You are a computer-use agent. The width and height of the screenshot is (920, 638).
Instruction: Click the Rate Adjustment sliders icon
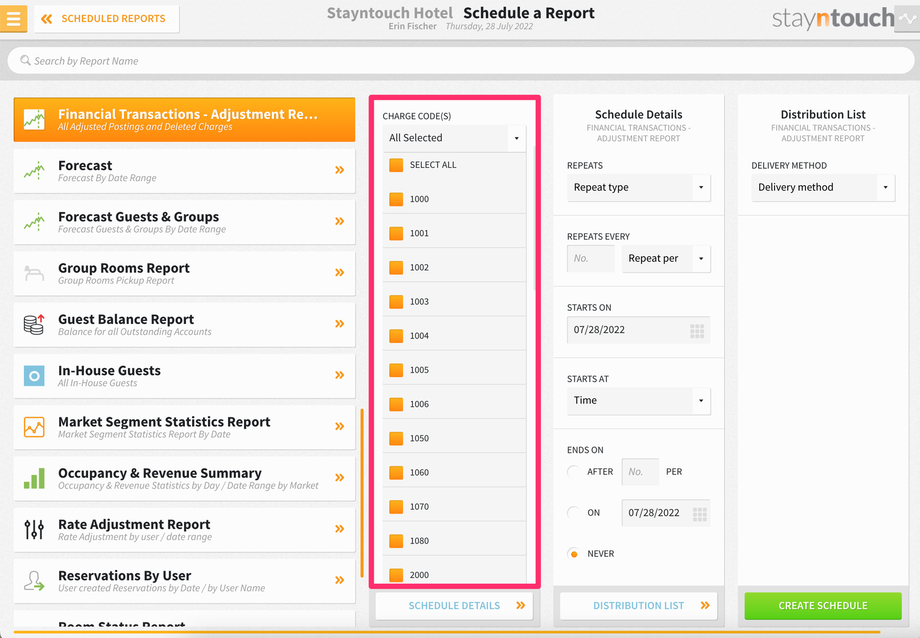[34, 529]
